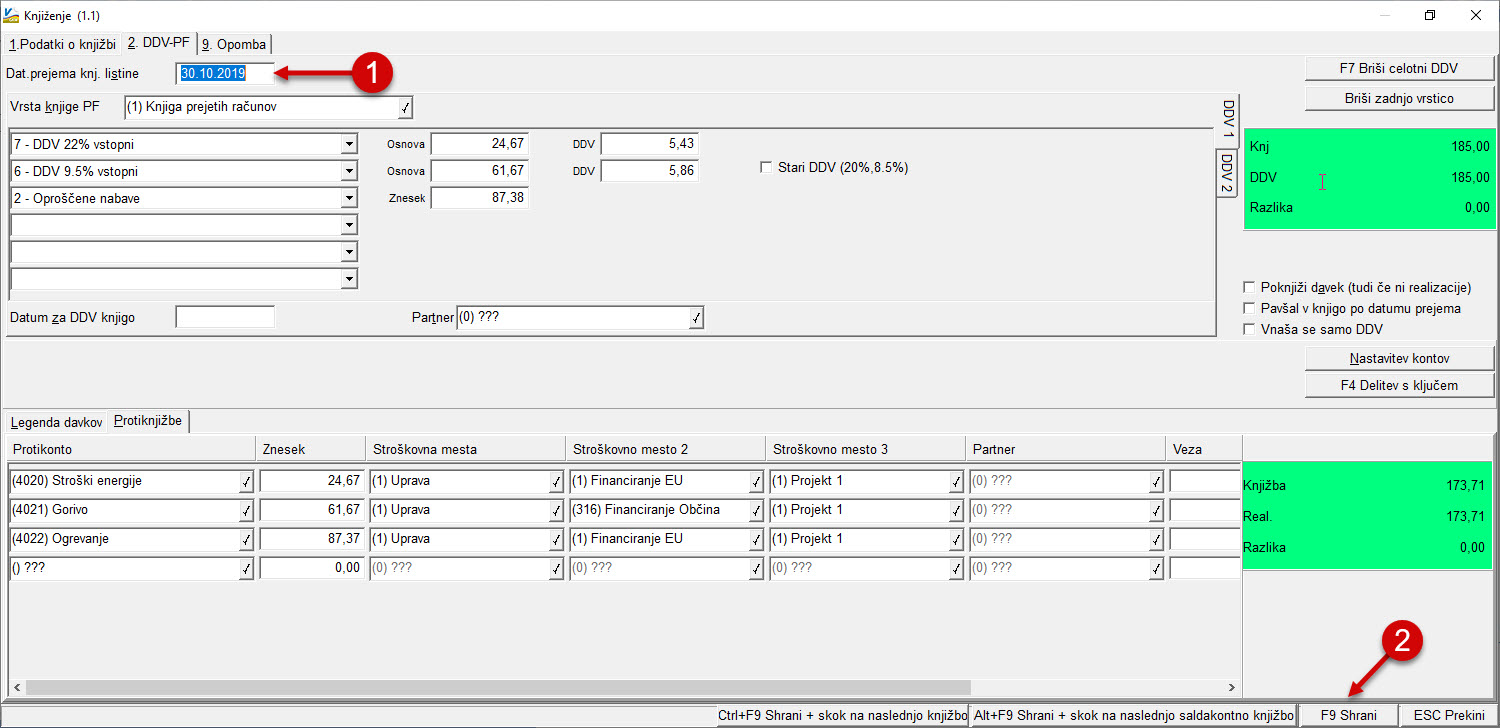
Task: Click the Dat.prejema knj. listine date field
Action: (225, 73)
